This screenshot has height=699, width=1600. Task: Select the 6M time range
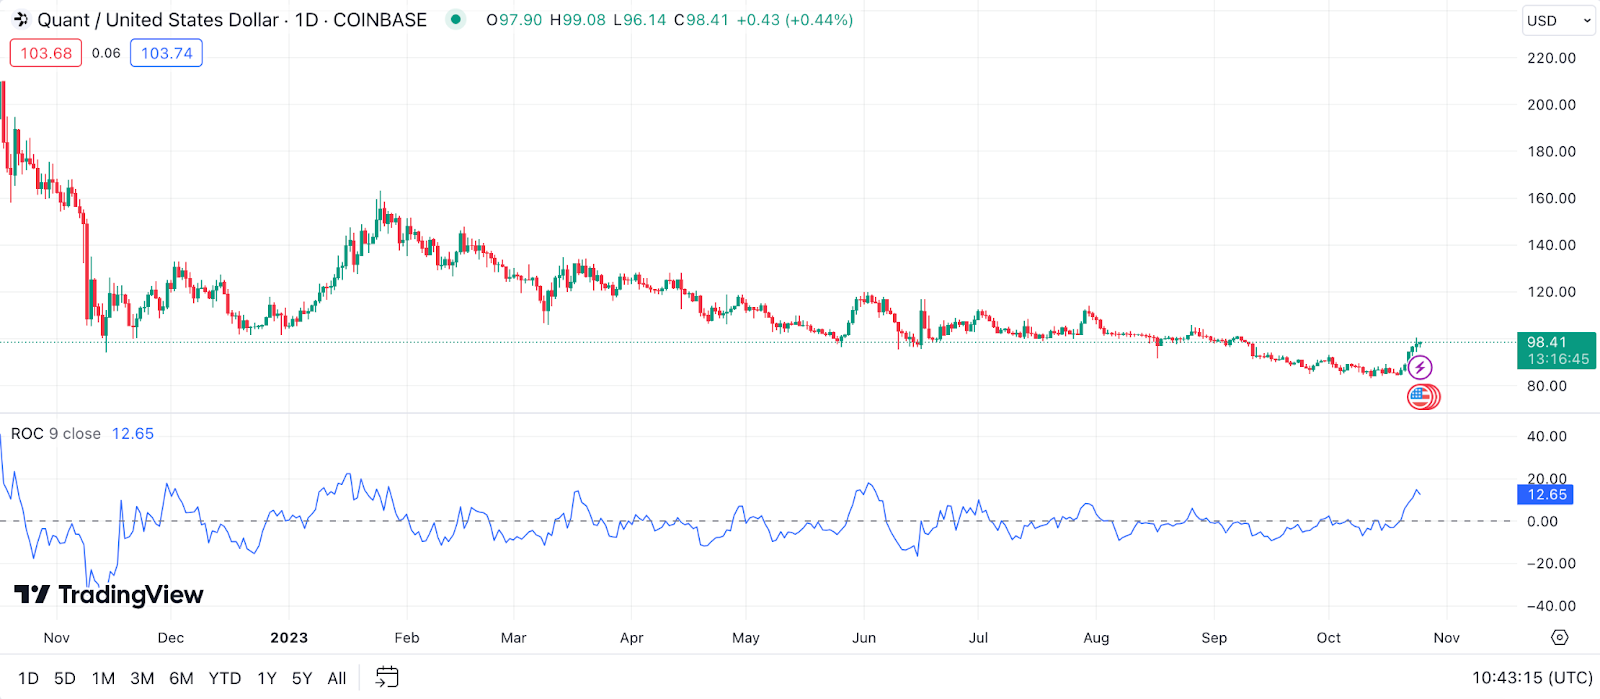[x=181, y=678]
